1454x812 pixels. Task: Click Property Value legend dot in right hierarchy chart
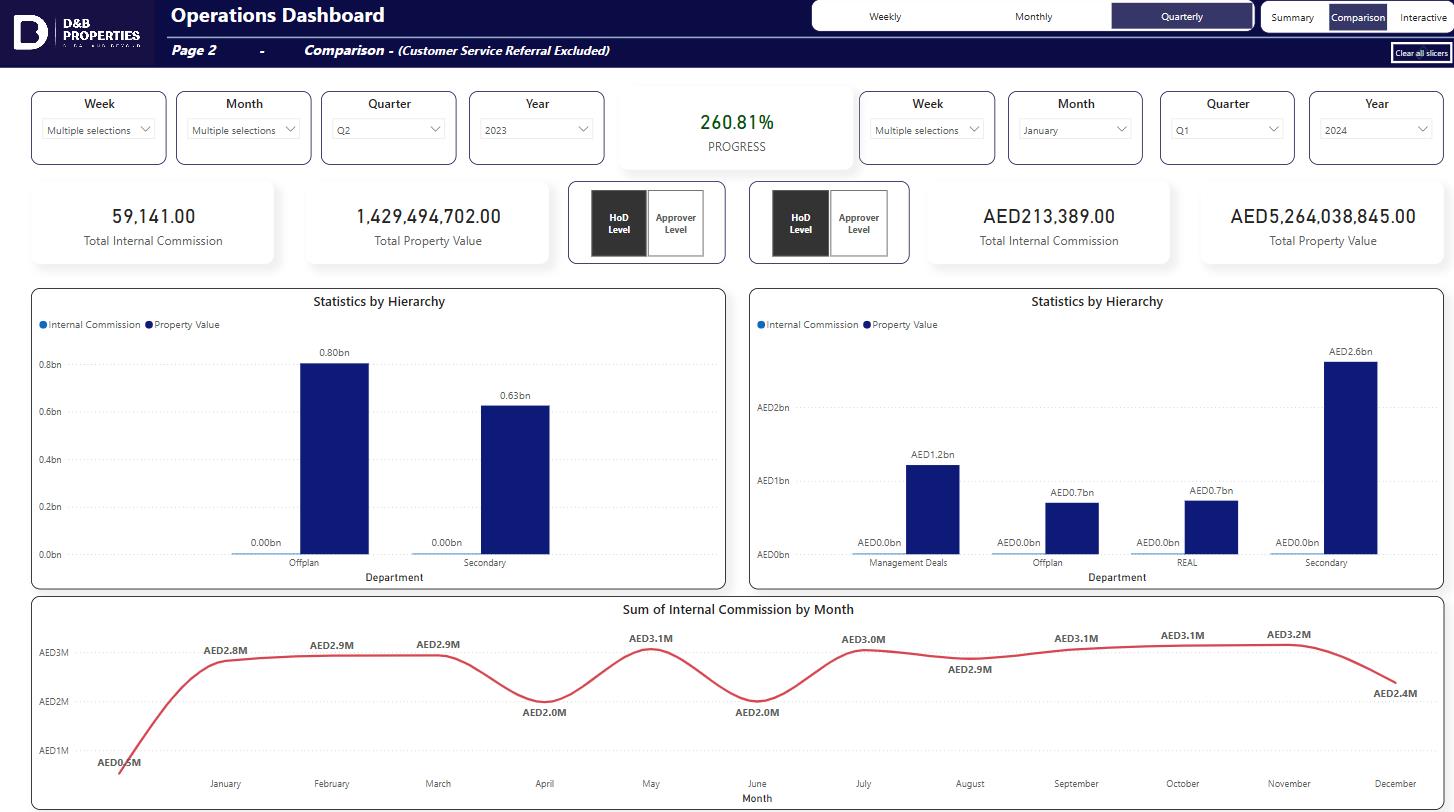tap(867, 325)
